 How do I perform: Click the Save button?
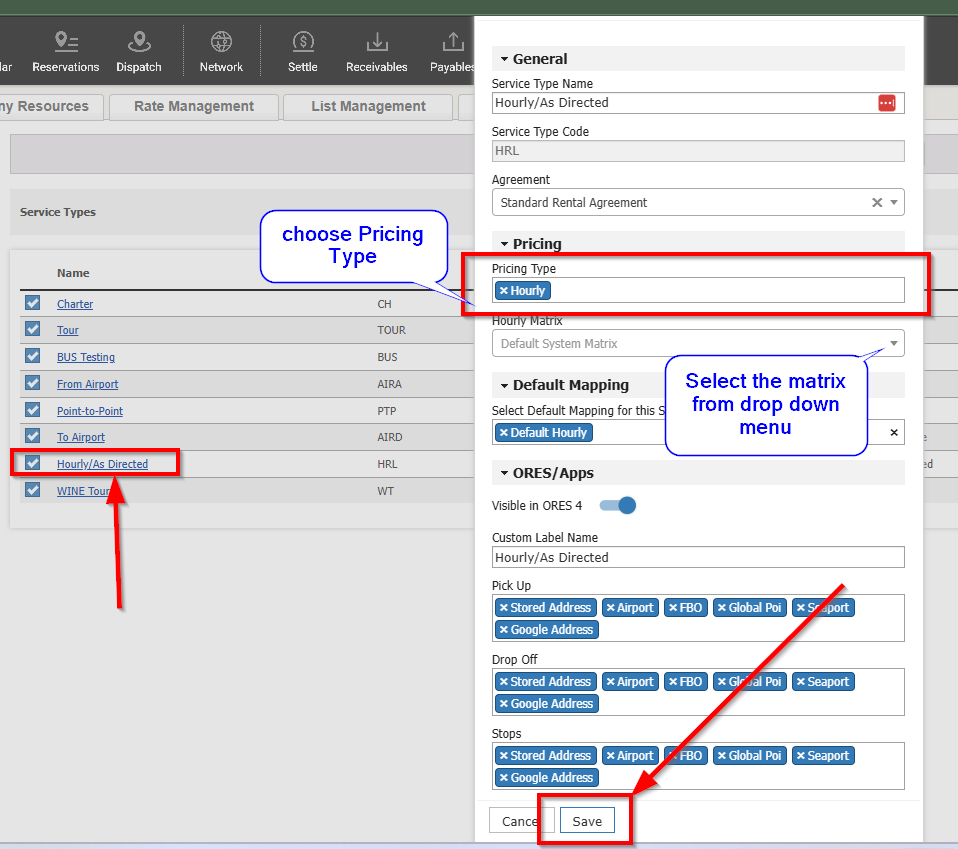click(587, 821)
